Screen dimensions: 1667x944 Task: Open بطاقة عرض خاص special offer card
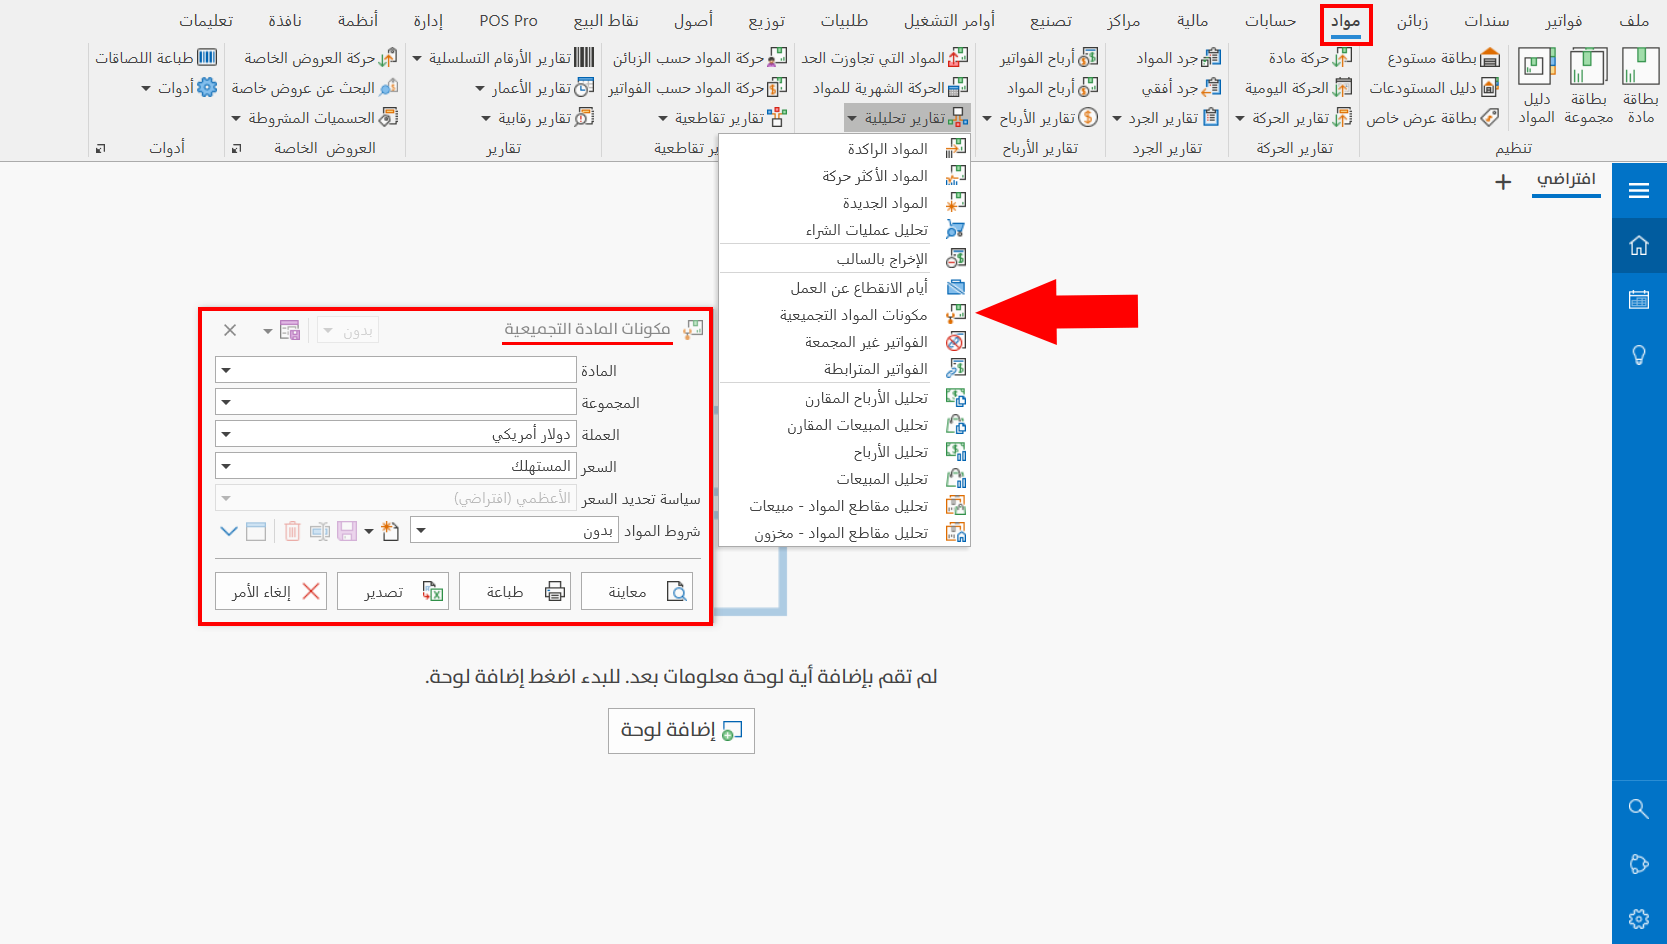[1433, 118]
